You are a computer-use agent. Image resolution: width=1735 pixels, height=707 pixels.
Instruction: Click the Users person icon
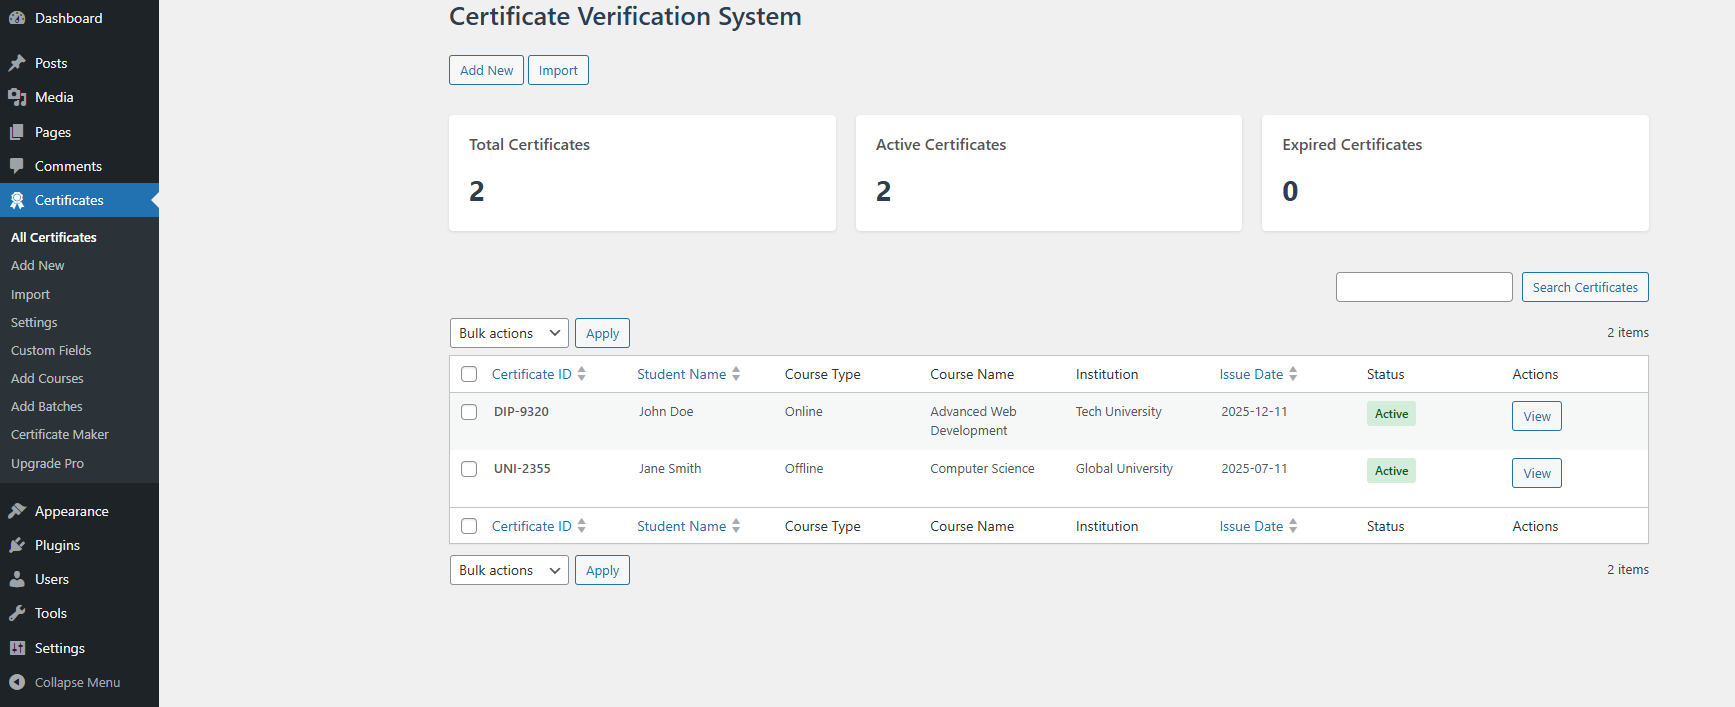point(17,579)
